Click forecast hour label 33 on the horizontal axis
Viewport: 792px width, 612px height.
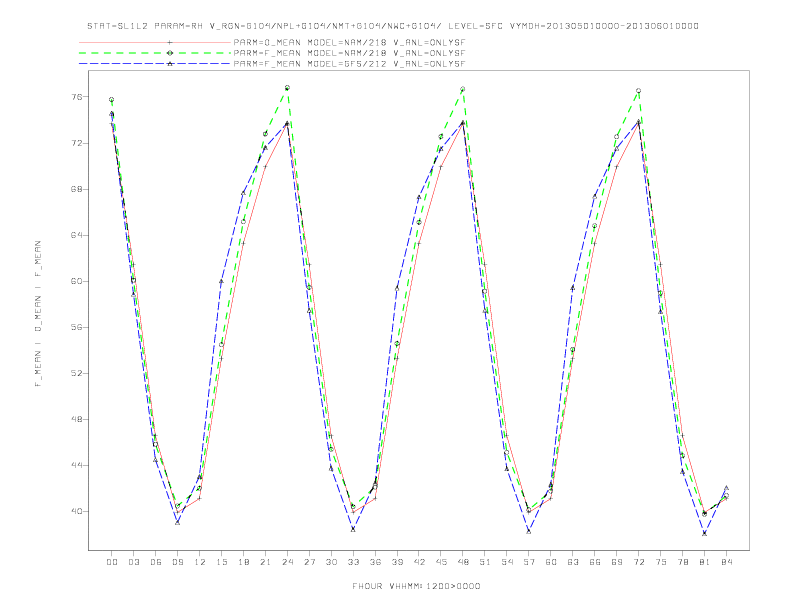353,562
